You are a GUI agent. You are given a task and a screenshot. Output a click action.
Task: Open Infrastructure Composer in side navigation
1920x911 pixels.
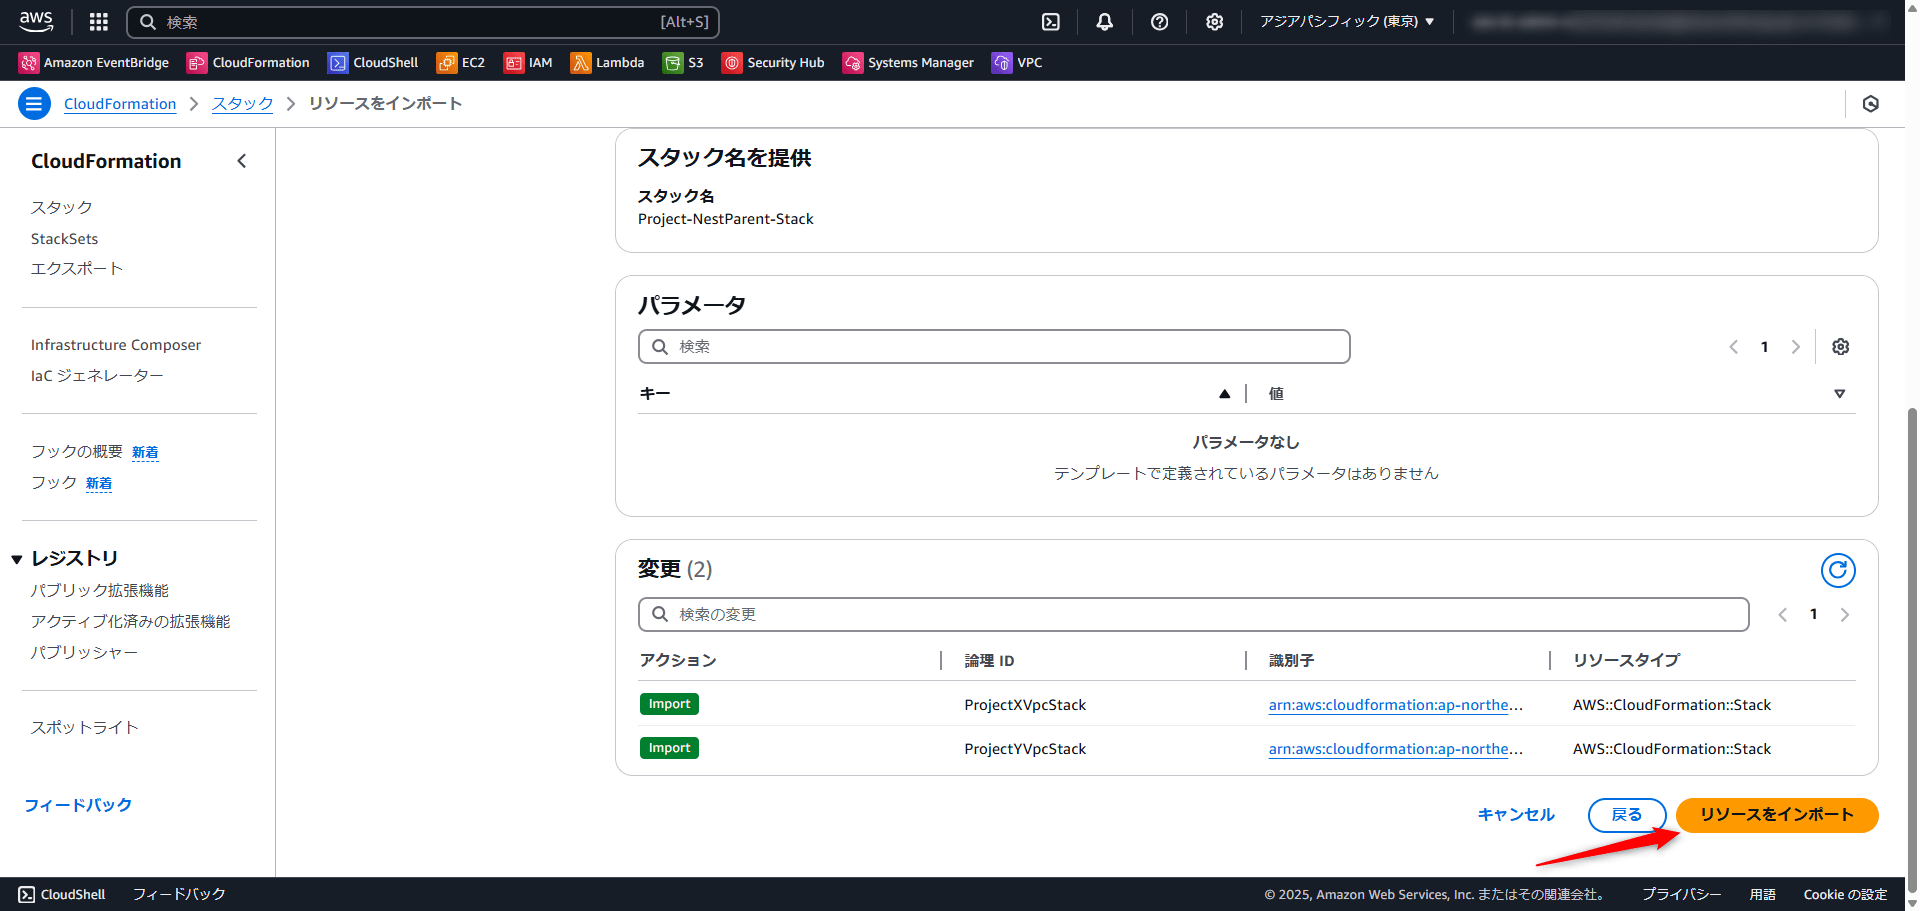116,344
